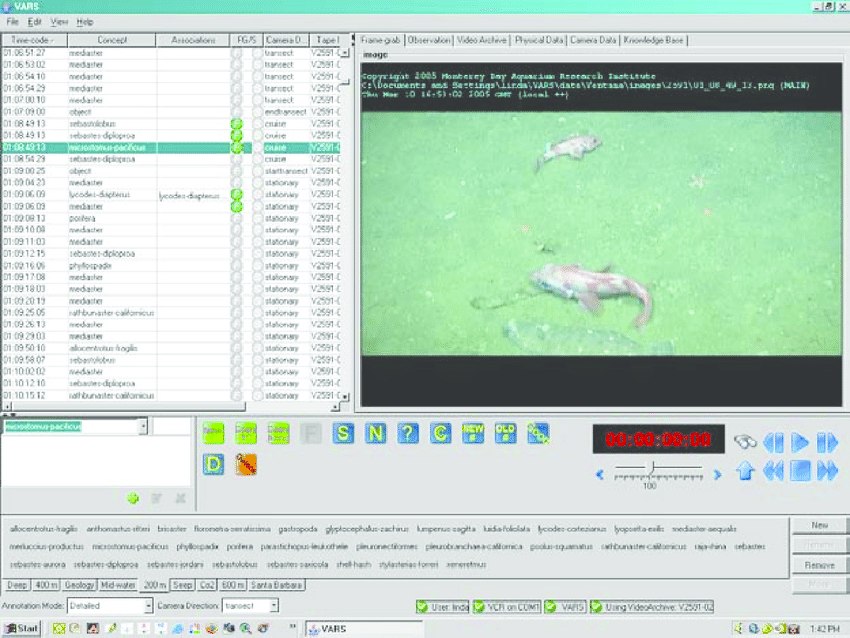
Task: Click frame-grab indicator in sebastolobus 01:08:49:13 row
Action: [x=236, y=124]
